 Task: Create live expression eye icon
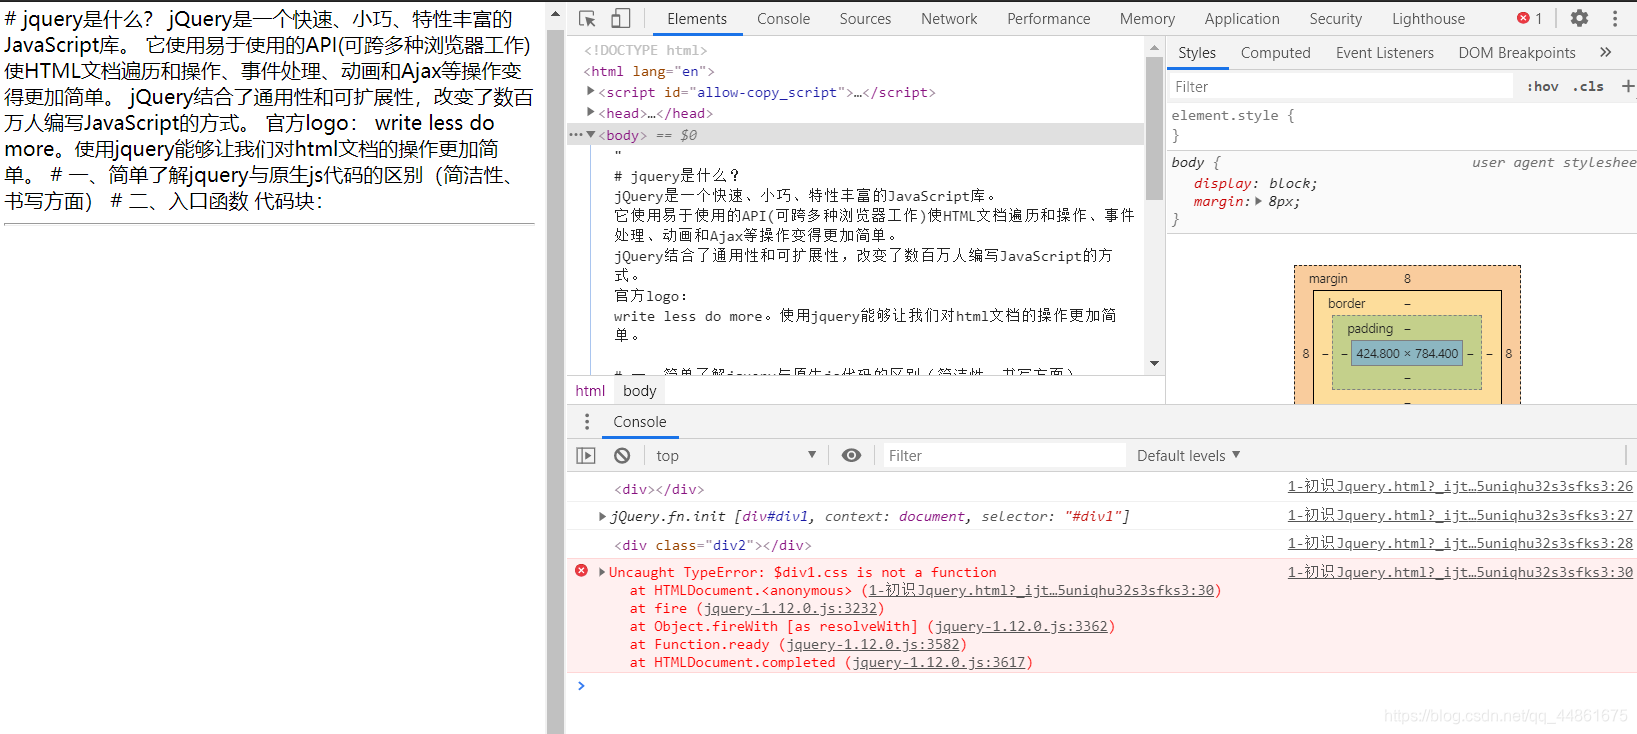pyautogui.click(x=851, y=456)
